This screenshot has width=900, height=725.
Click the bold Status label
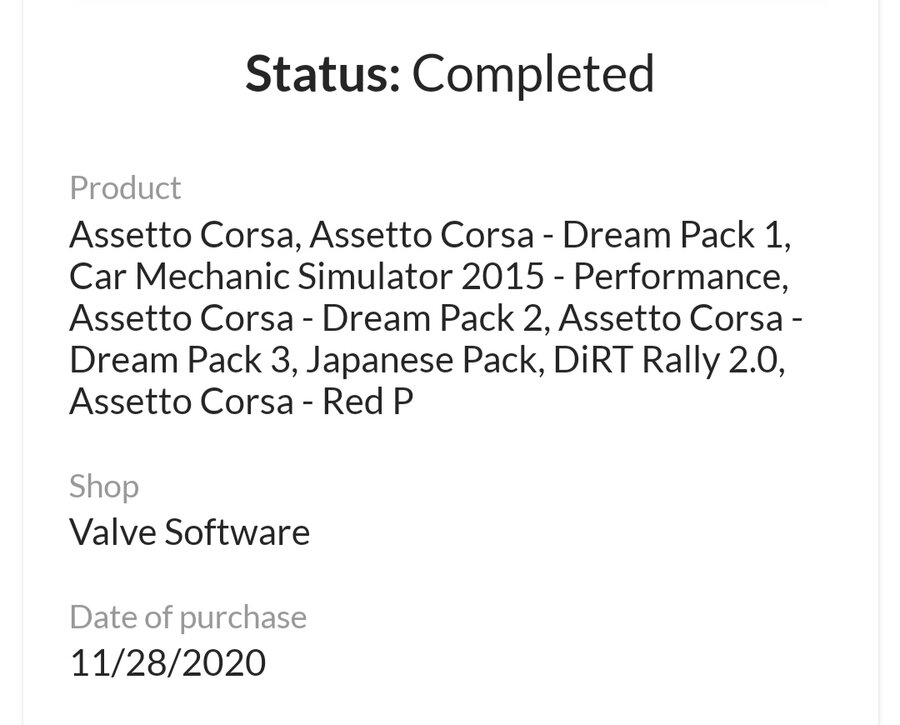click(x=322, y=73)
